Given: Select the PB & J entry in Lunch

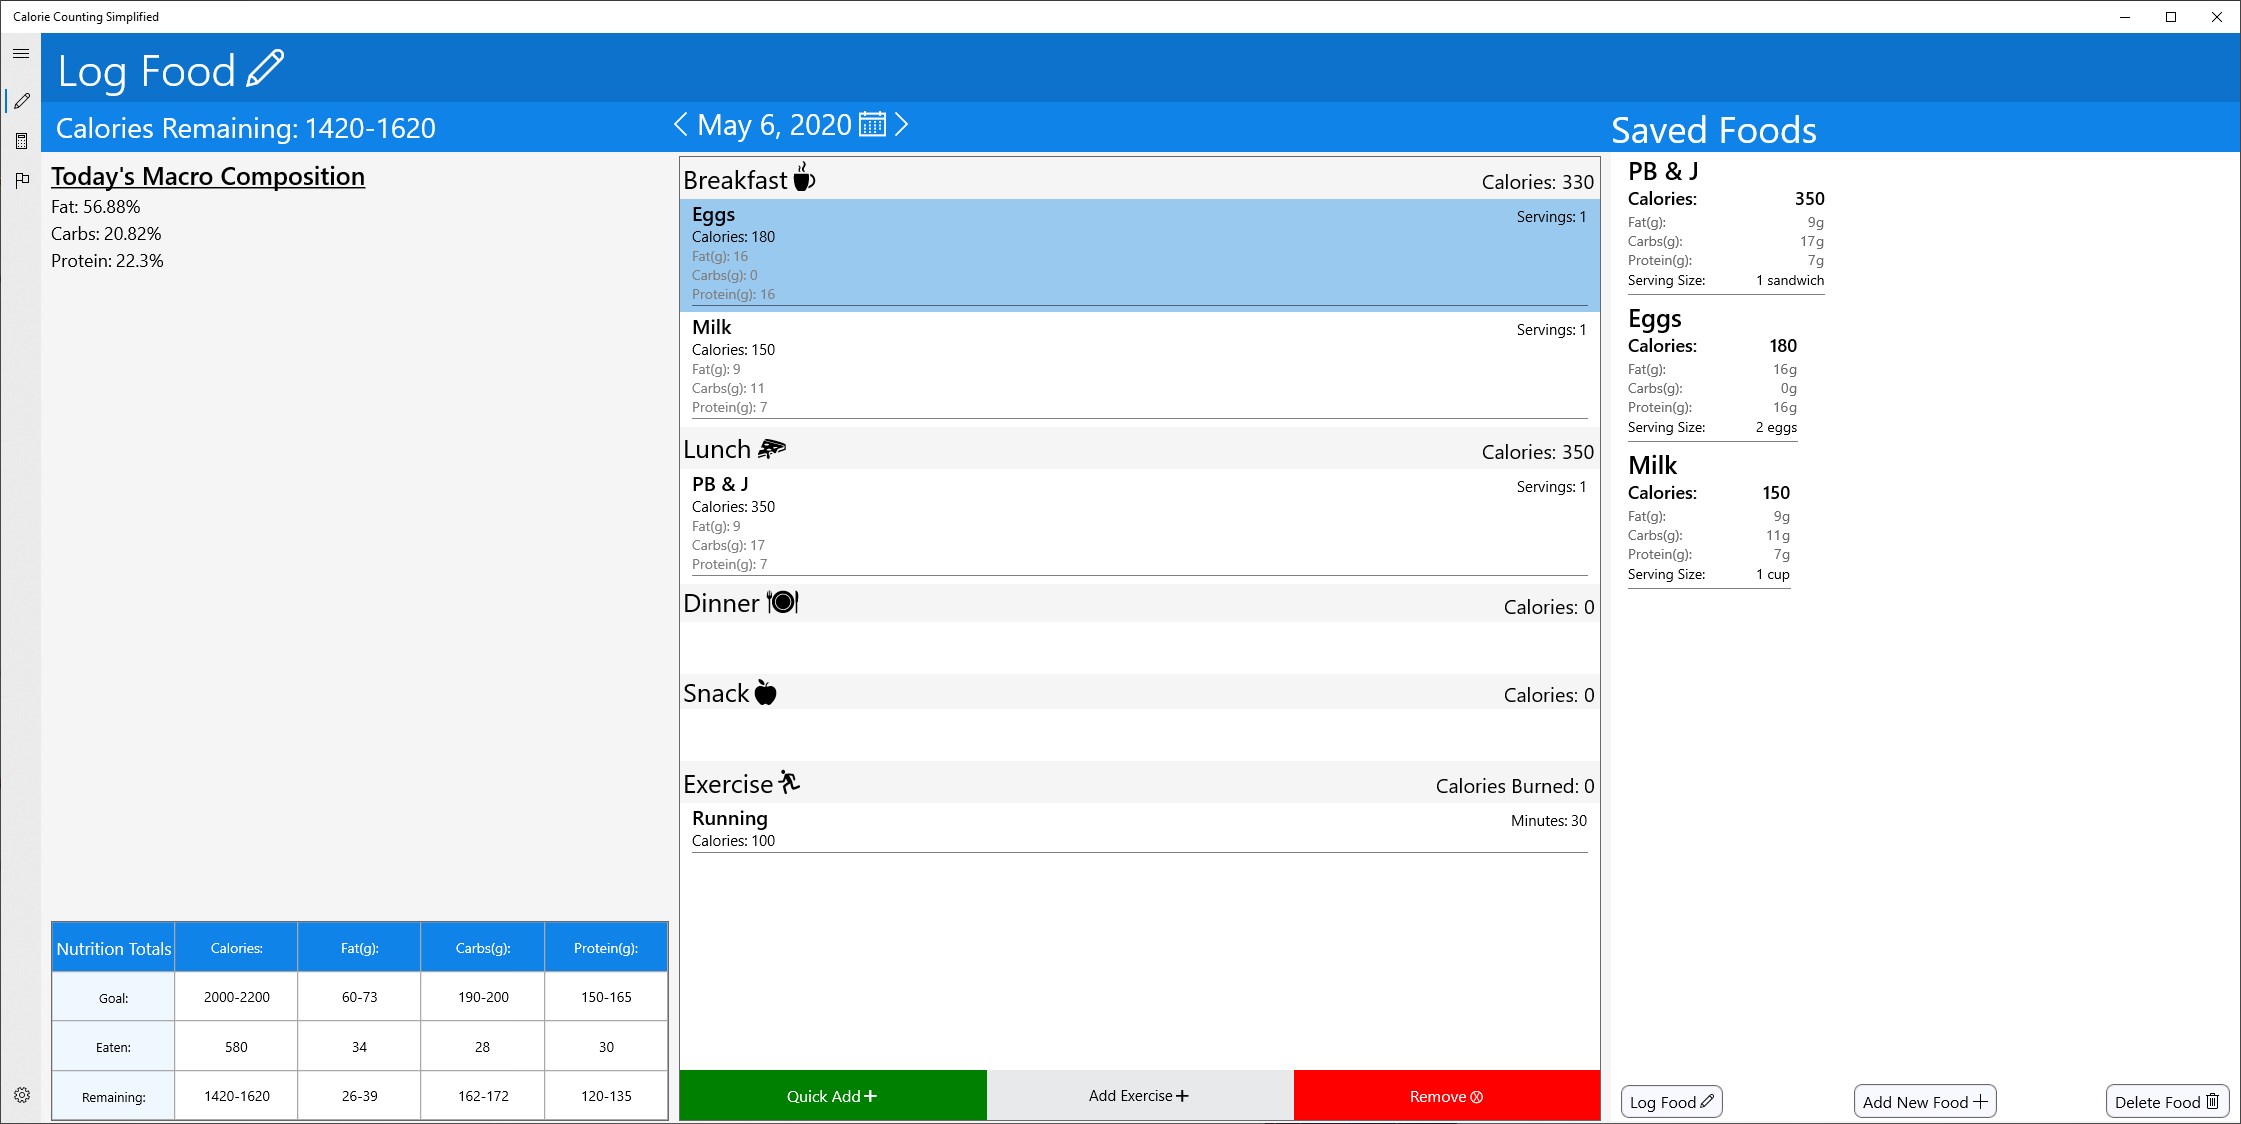Looking at the screenshot, I should (1139, 523).
